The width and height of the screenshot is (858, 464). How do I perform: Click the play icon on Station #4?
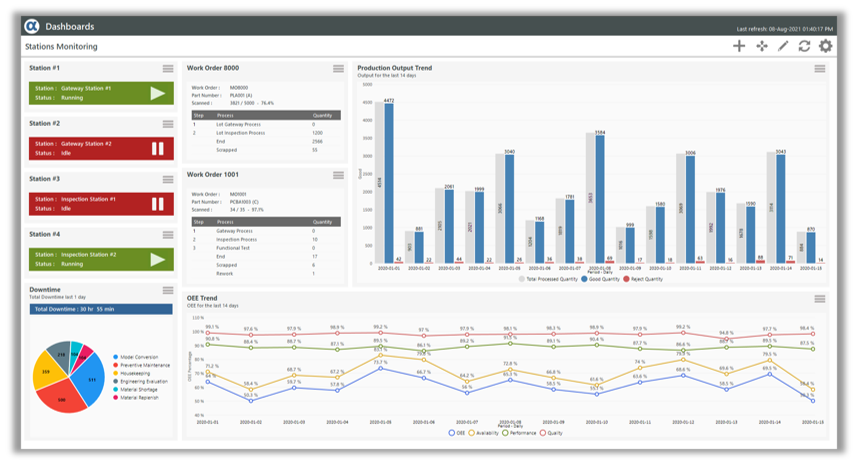[x=157, y=259]
